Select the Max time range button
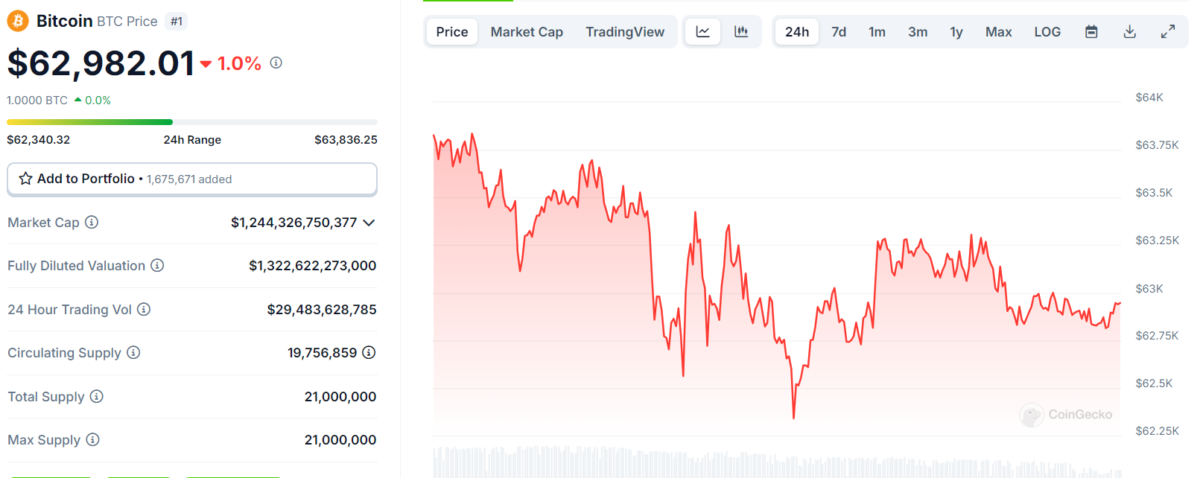 pyautogui.click(x=998, y=32)
